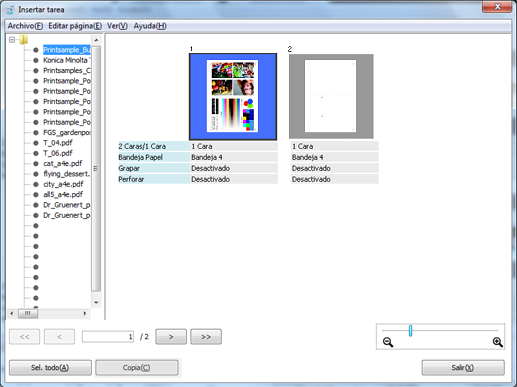This screenshot has width=517, height=387.
Task: Go to next page with > button
Action: (171, 337)
